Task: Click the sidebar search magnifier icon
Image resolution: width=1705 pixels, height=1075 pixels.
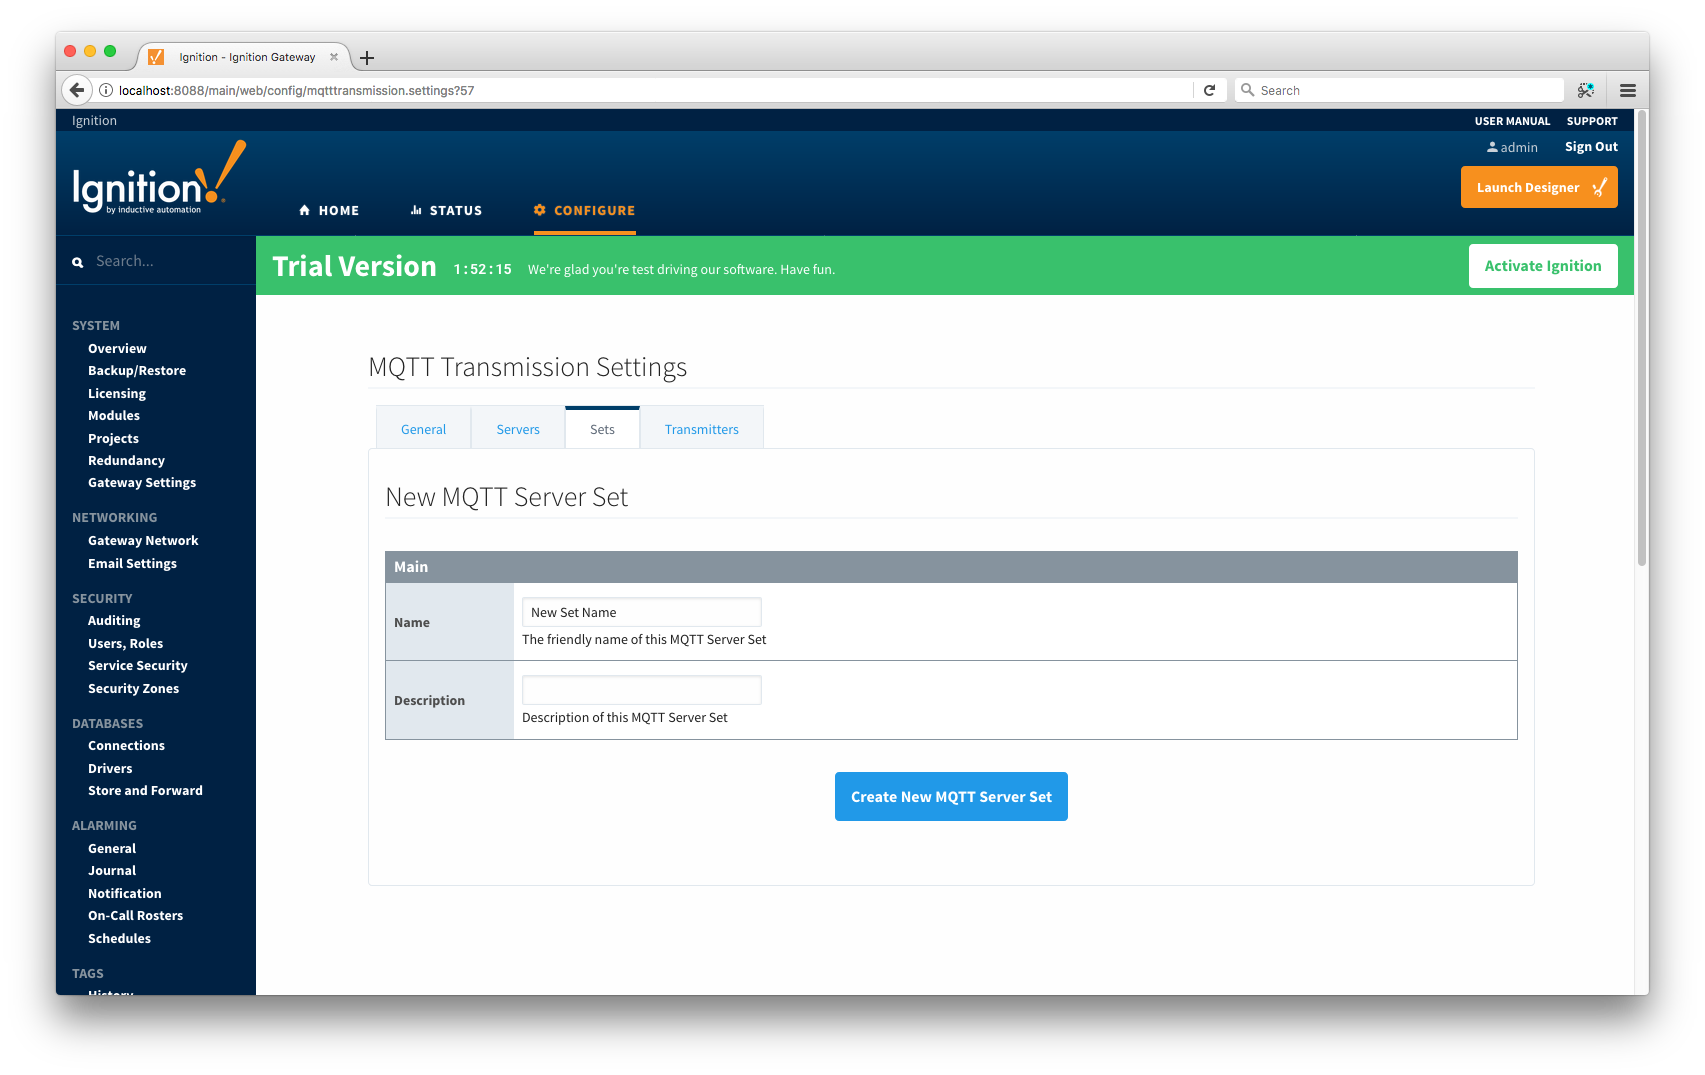Action: 77,262
